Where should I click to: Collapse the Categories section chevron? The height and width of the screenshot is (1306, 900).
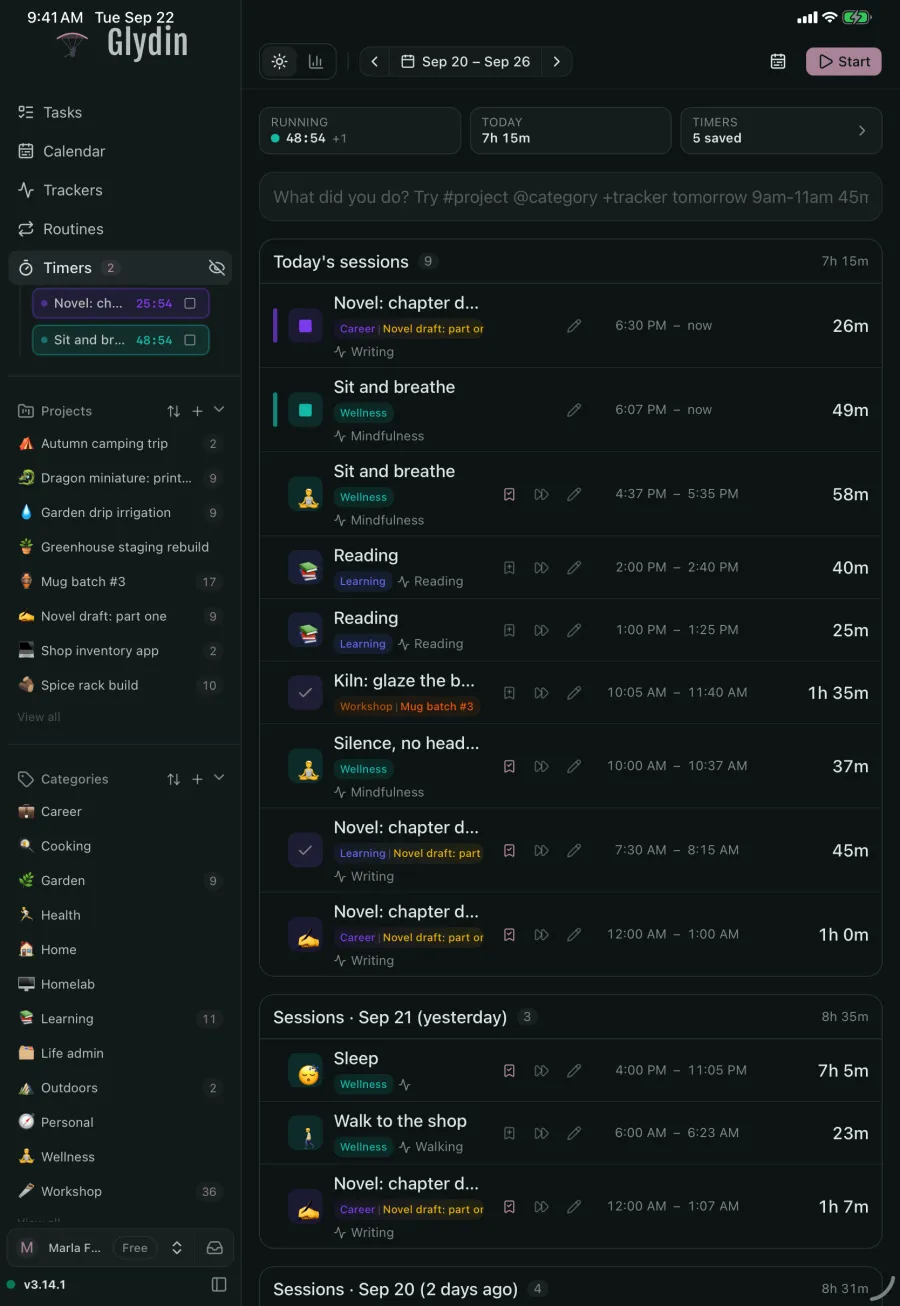(219, 778)
